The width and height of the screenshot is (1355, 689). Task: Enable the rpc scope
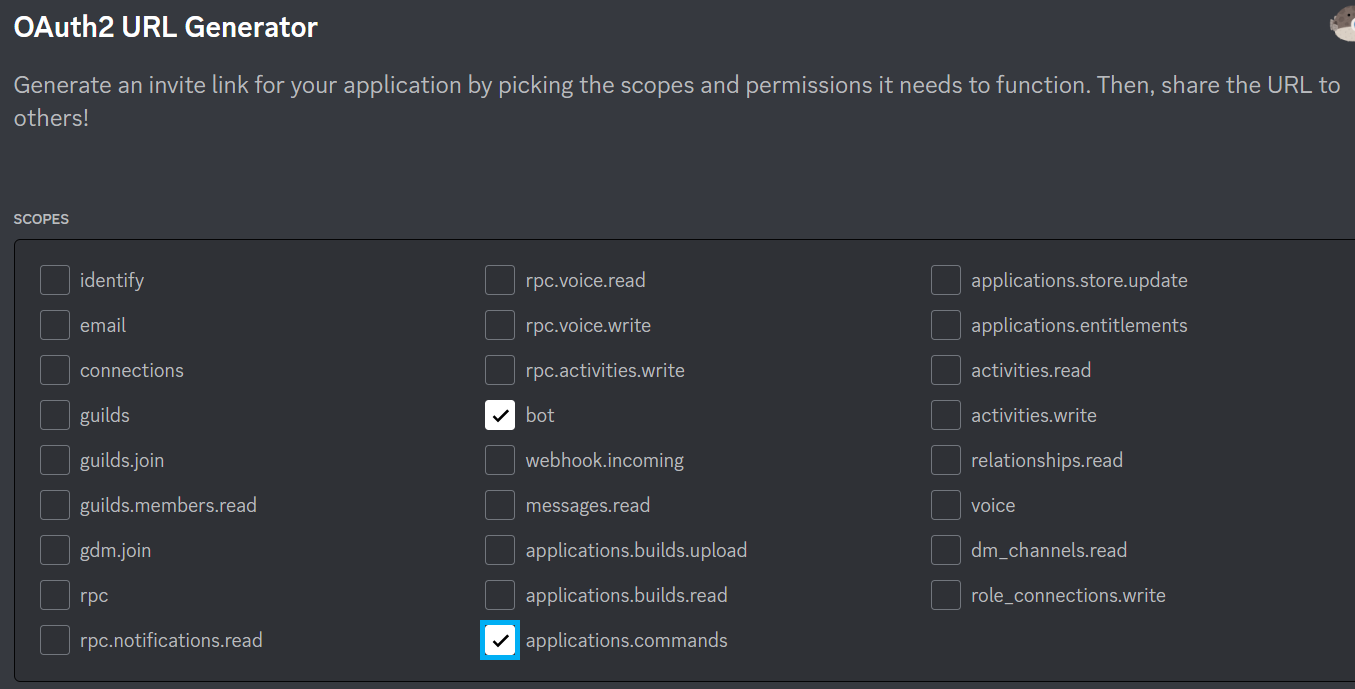pyautogui.click(x=55, y=595)
